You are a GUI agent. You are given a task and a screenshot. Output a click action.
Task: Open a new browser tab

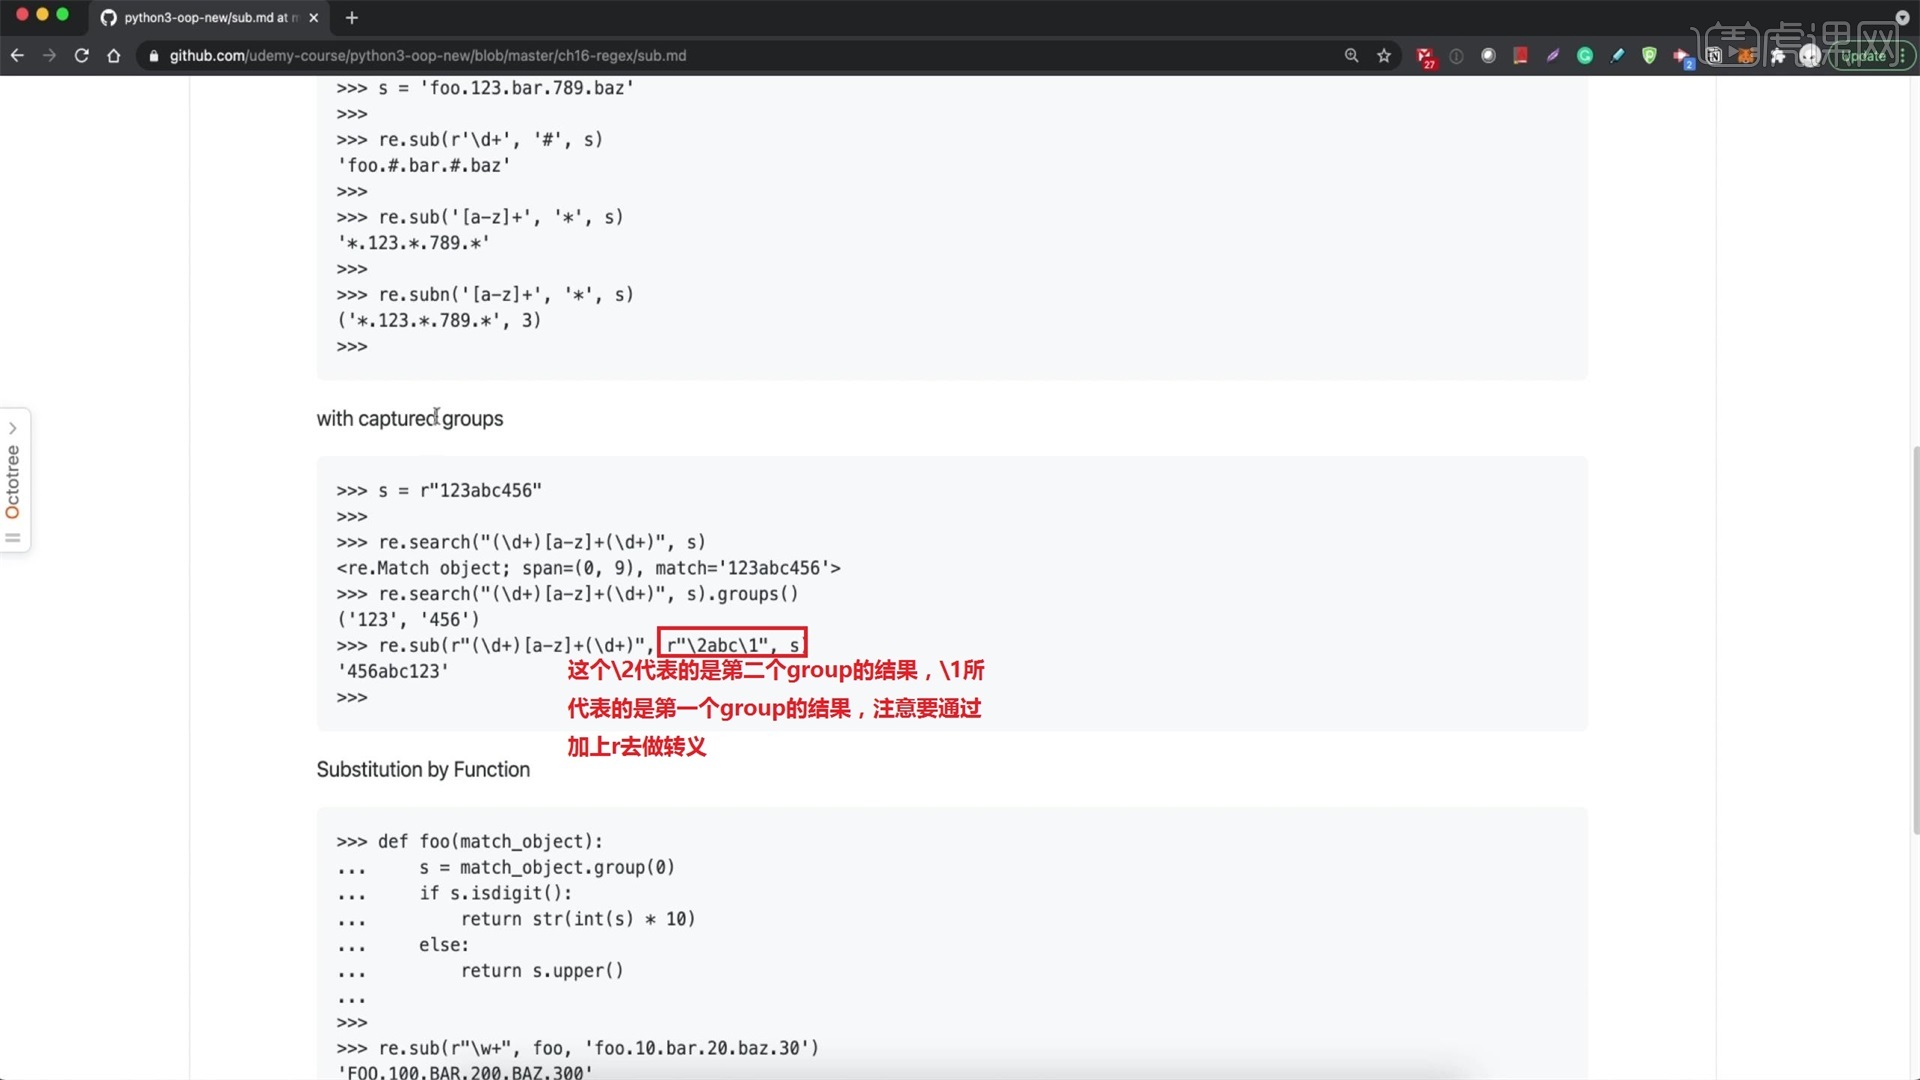coord(351,17)
